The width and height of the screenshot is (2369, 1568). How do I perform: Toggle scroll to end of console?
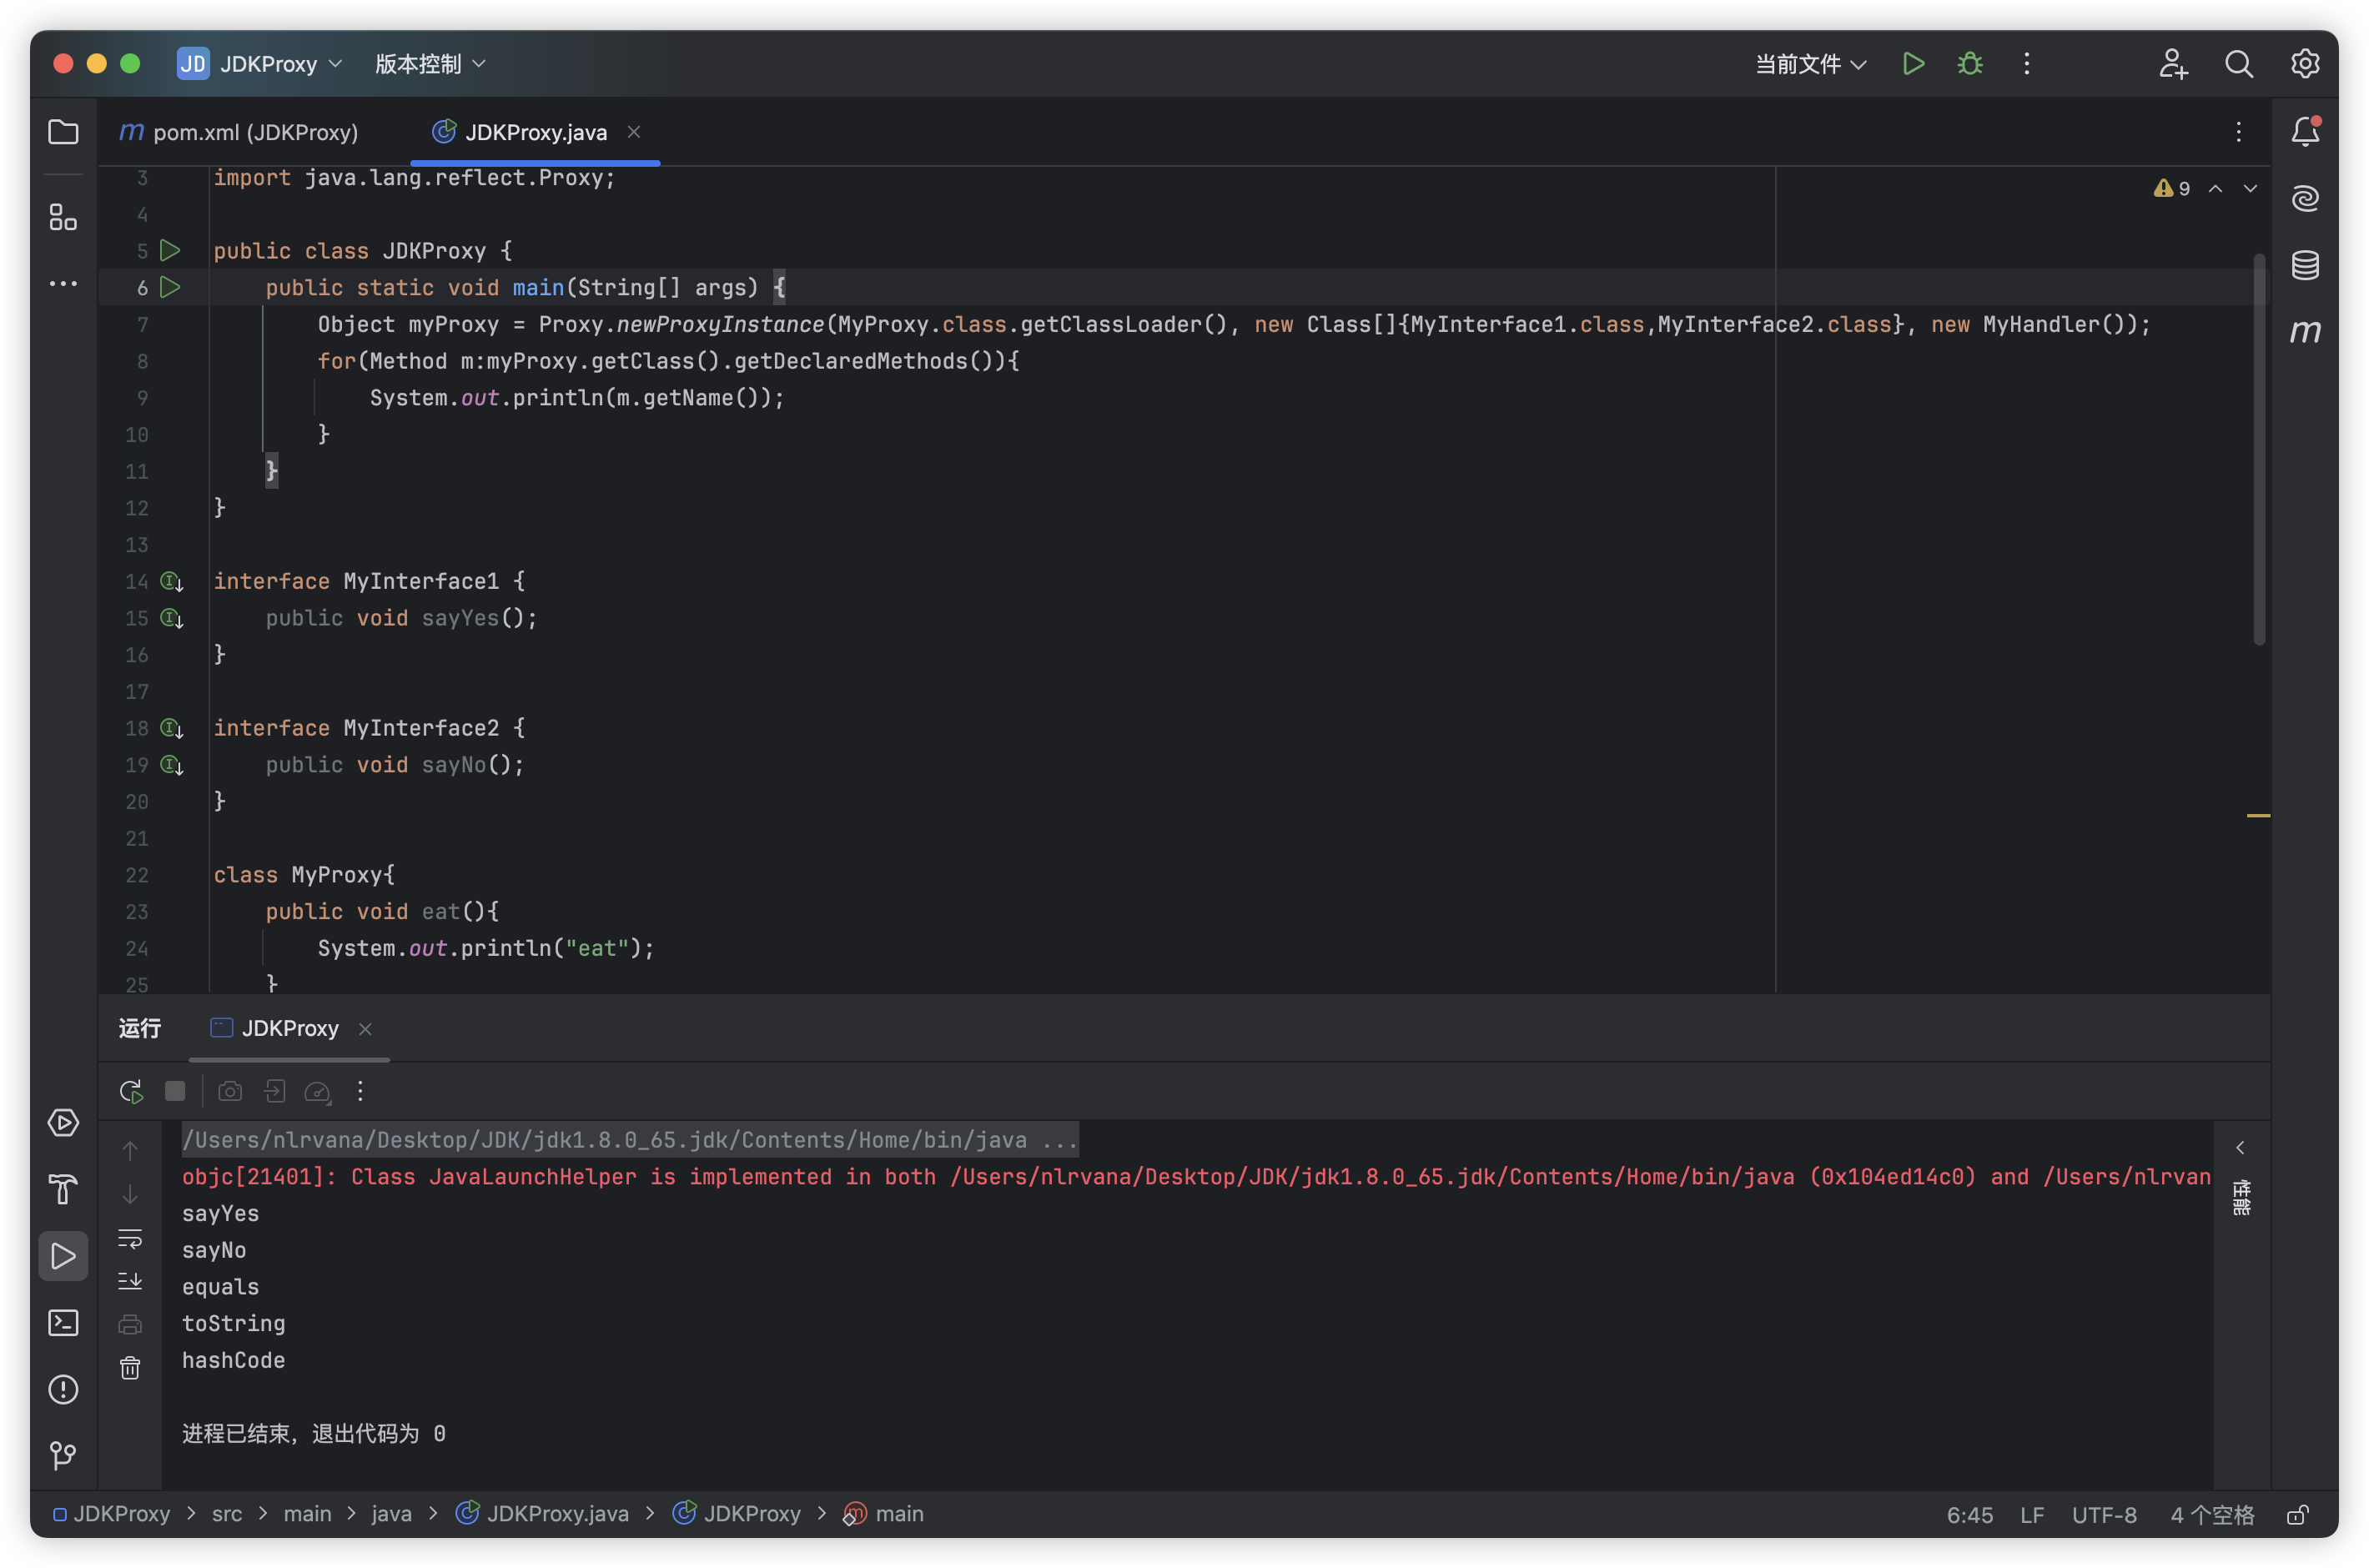(x=130, y=1281)
